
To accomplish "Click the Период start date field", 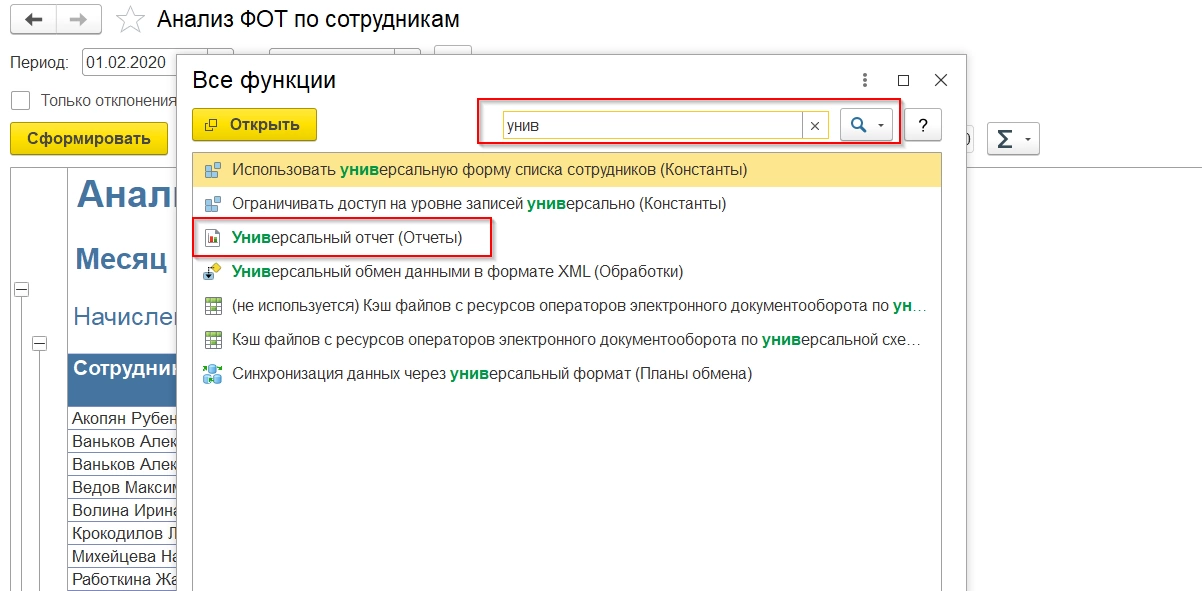I will point(130,62).
